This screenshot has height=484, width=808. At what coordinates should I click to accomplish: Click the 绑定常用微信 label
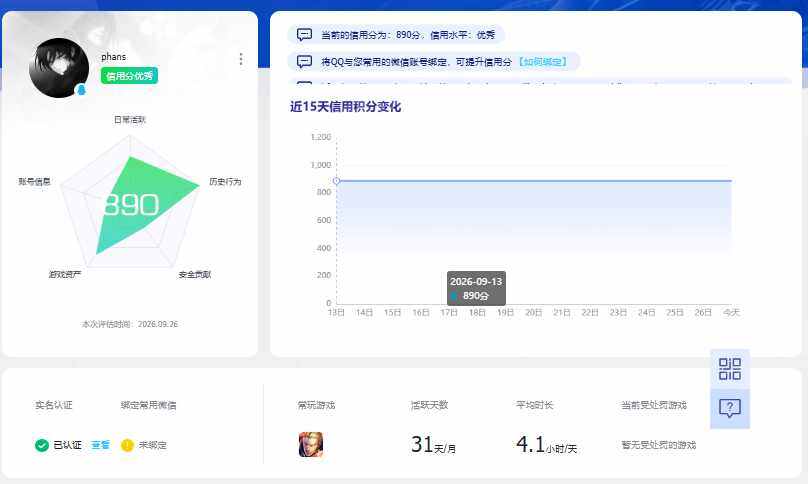(148, 405)
